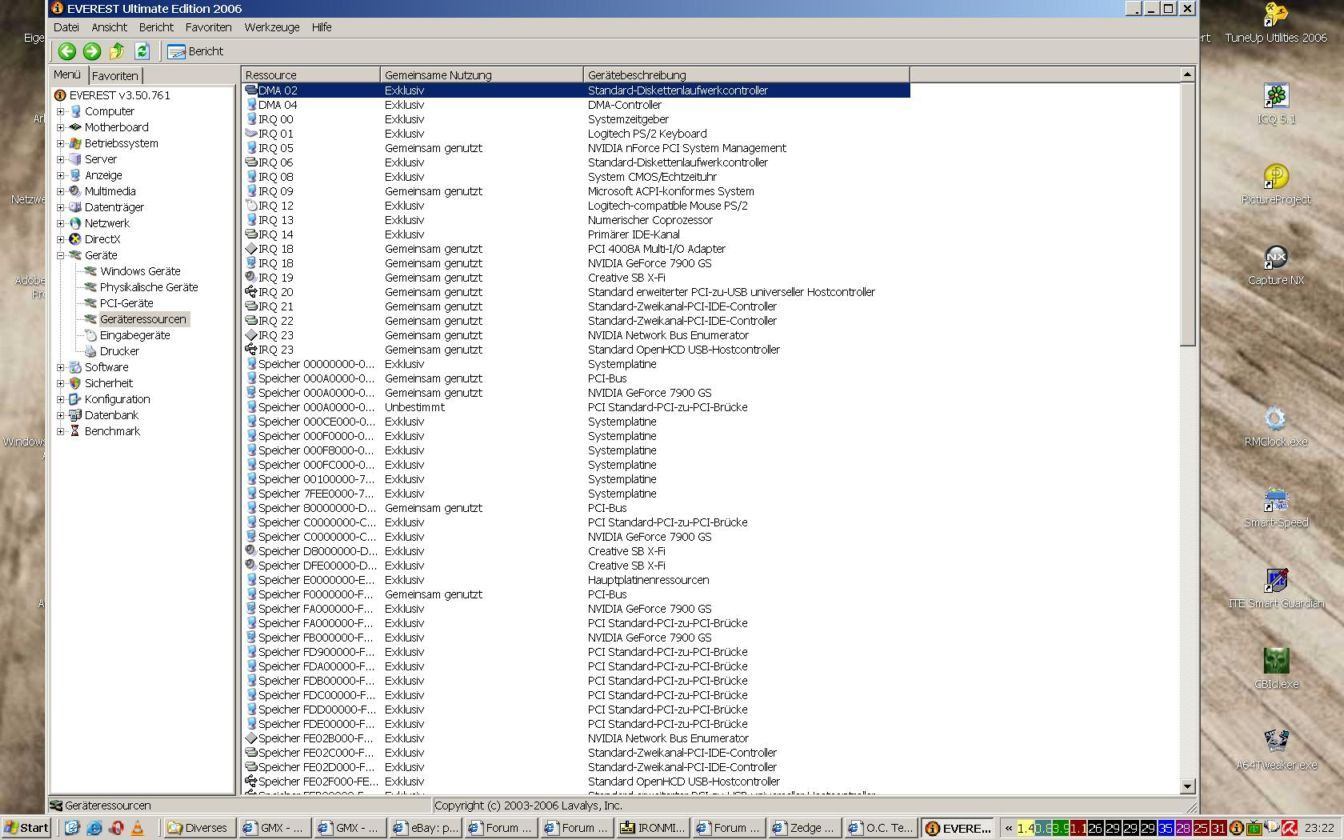Select the Speicher 7FEE0000 Systemplatine row
Viewport: 1344px width, 840px height.
pos(576,494)
